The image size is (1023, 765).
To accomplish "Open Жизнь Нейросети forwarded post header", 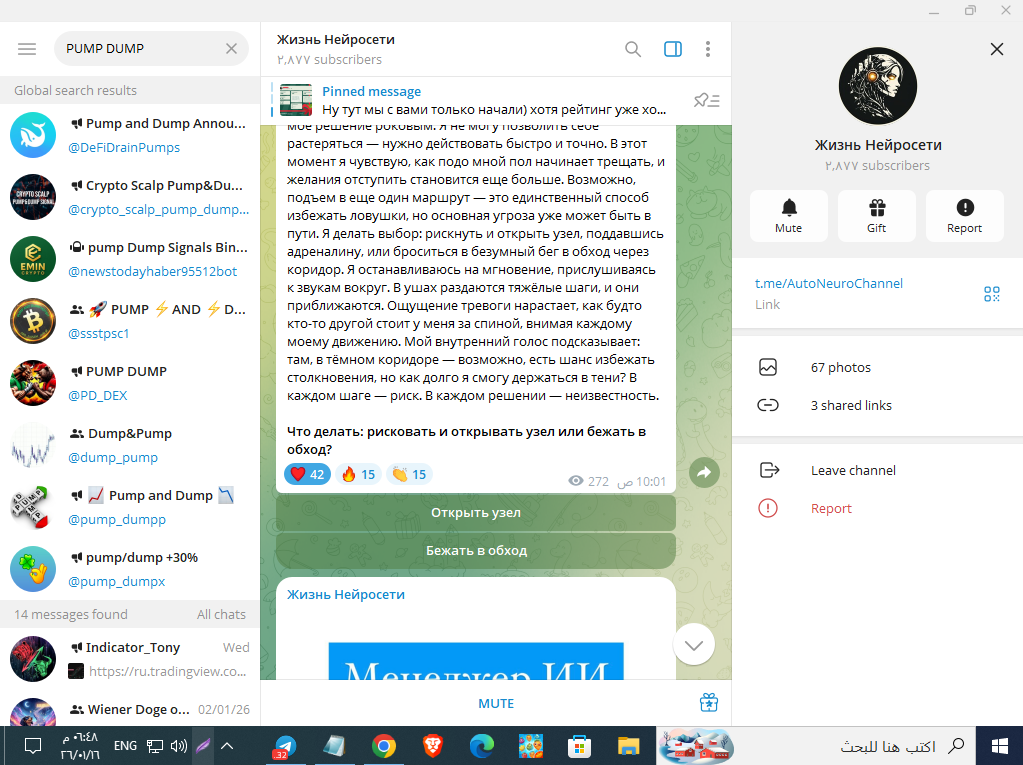I will (346, 595).
